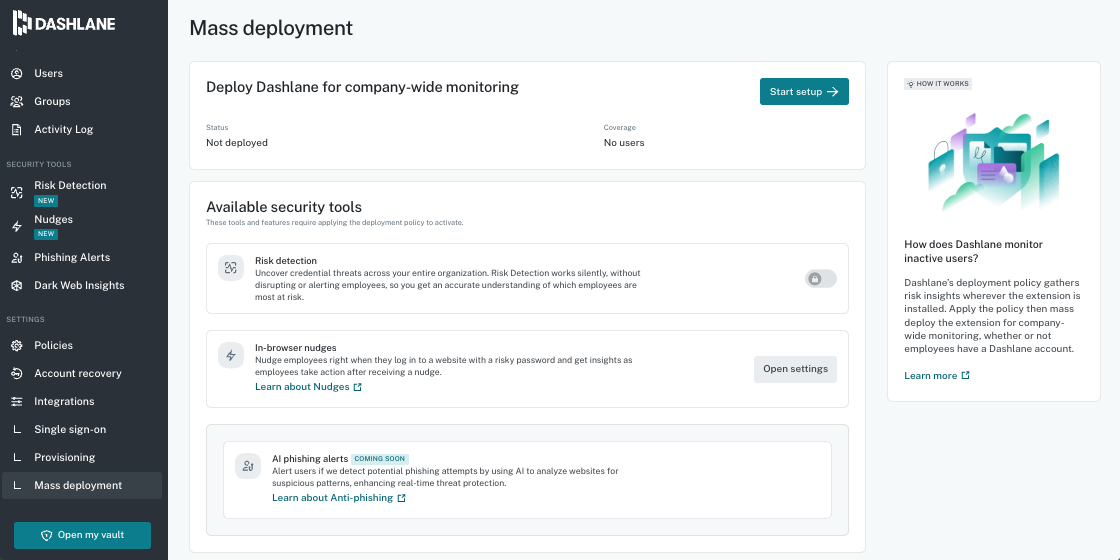Follow the Learn about Nudges link

click(309, 386)
